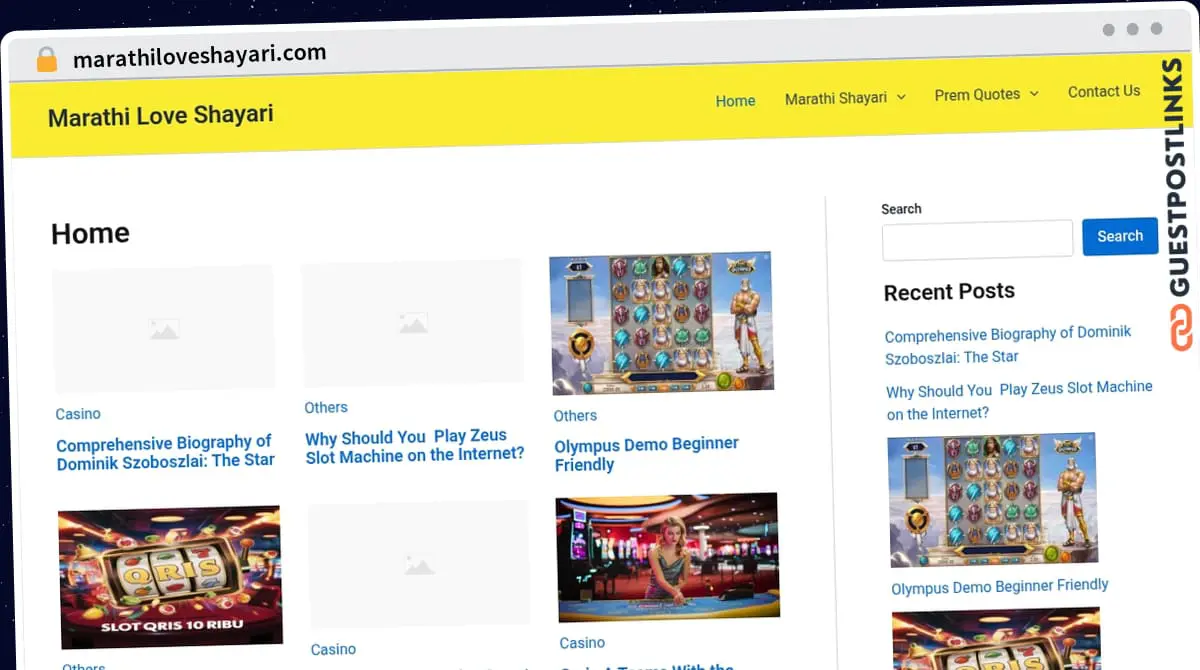The width and height of the screenshot is (1200, 670).
Task: Click the padlock icon in address bar
Action: tap(46, 60)
